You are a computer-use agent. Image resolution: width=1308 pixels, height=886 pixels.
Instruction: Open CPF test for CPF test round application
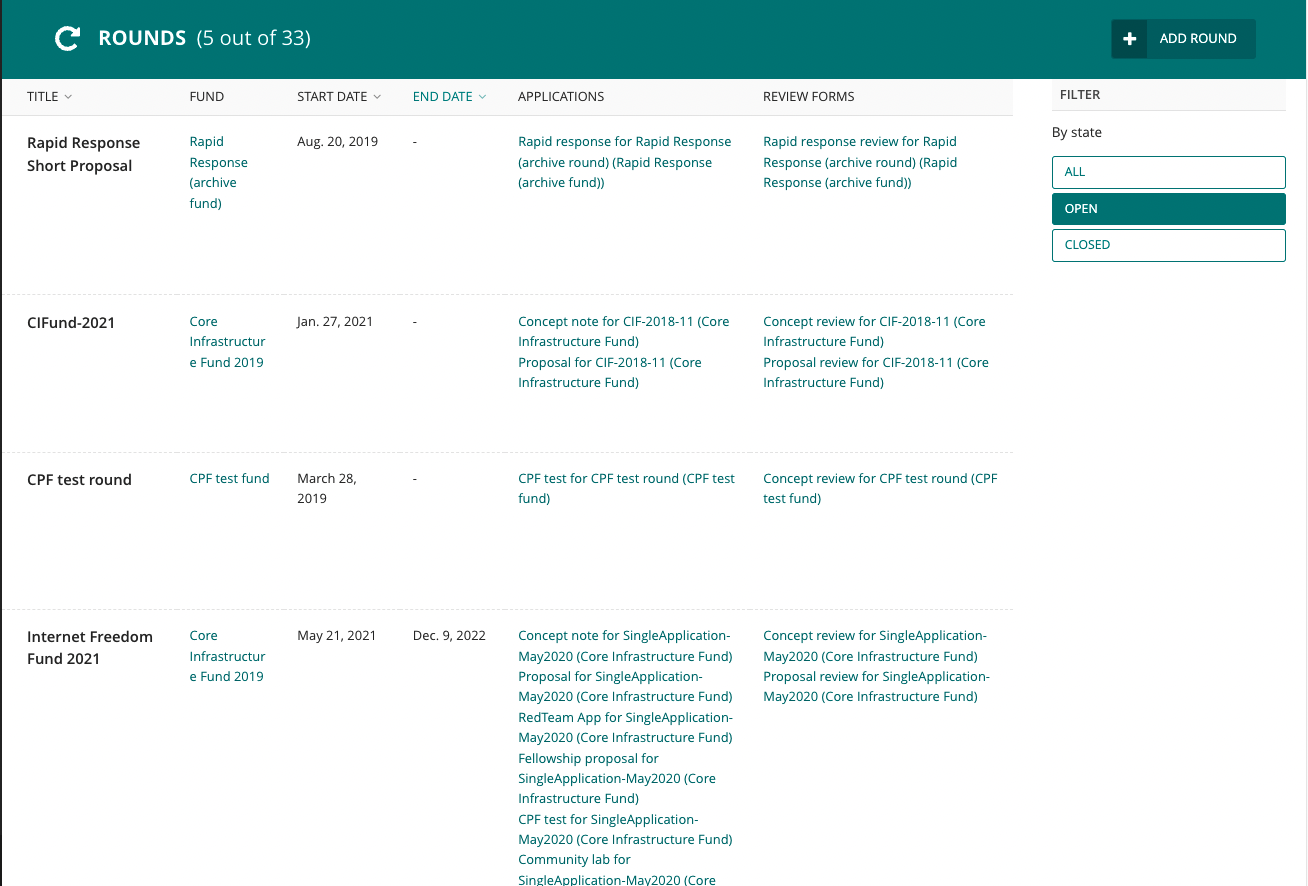(626, 488)
